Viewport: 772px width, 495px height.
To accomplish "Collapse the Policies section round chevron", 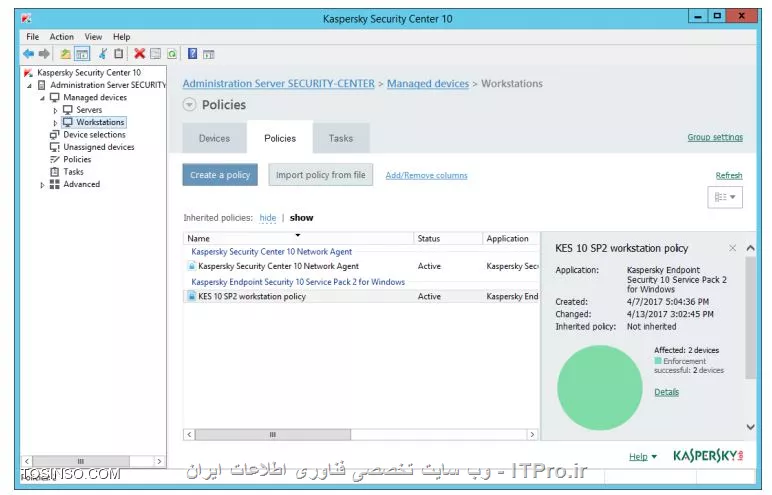I will pos(189,104).
